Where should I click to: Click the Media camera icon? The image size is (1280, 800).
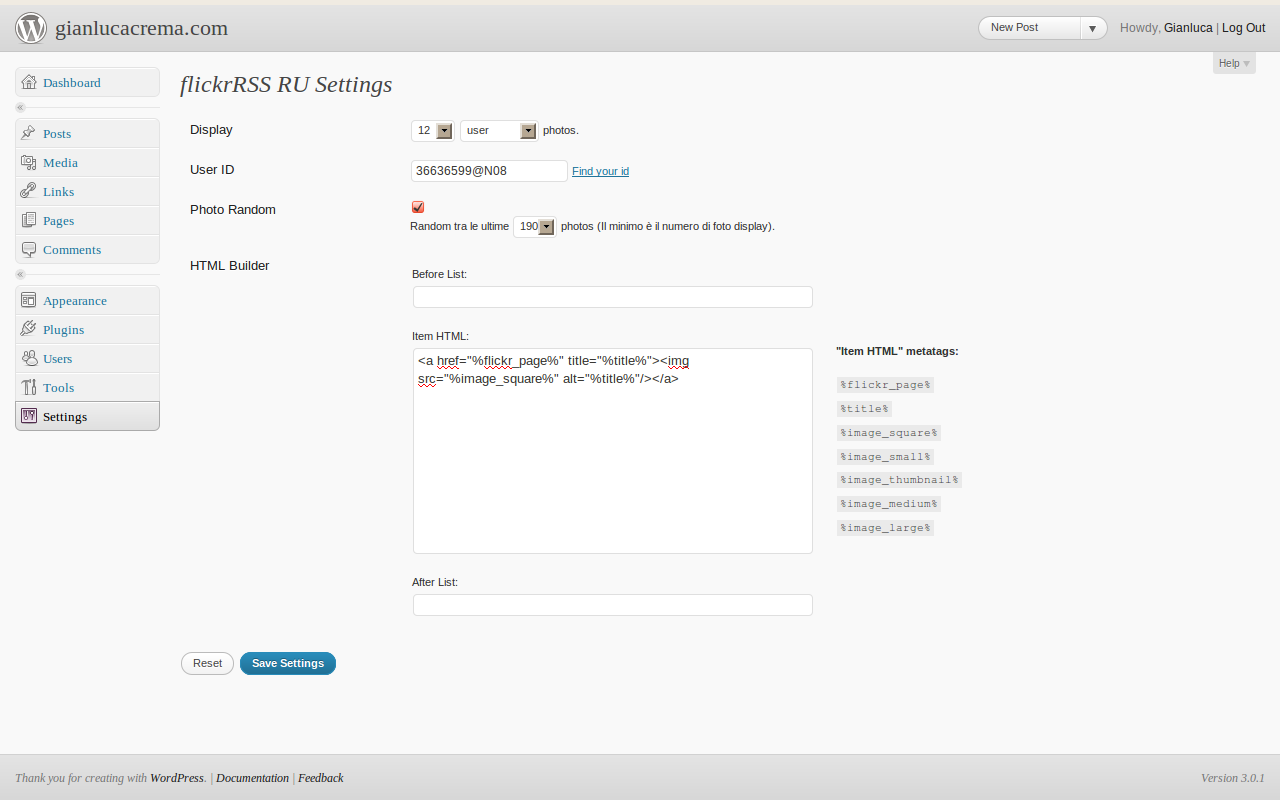click(x=29, y=162)
